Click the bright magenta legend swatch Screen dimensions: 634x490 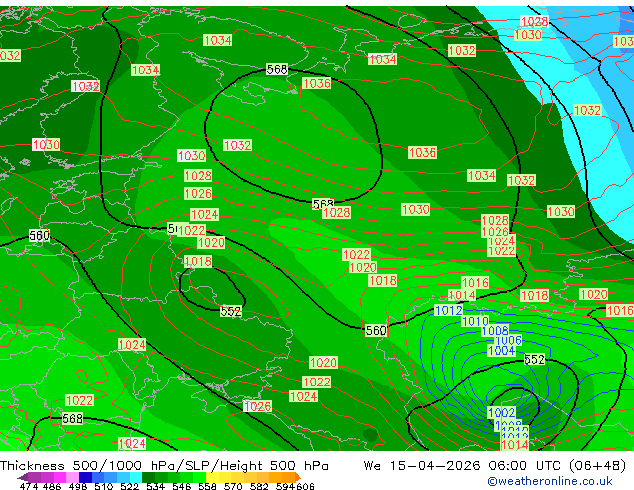pyautogui.click(x=60, y=477)
